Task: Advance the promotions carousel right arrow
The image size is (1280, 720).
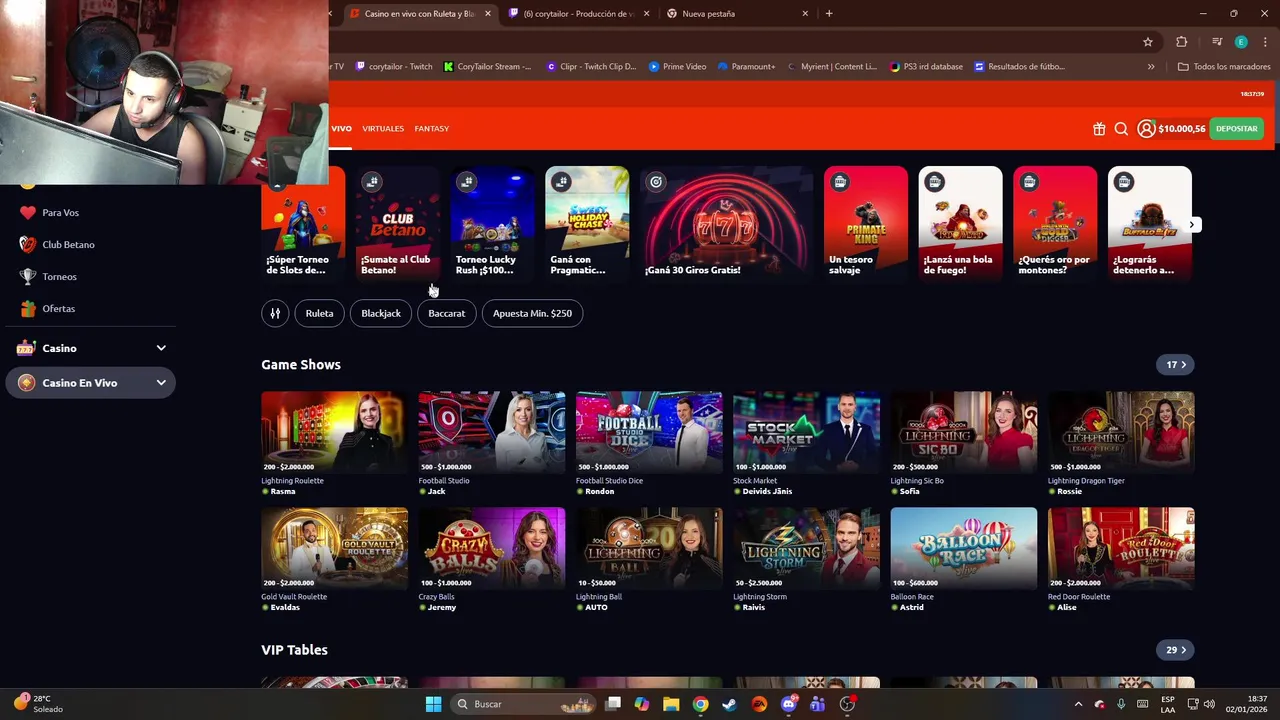Action: pos(1193,225)
